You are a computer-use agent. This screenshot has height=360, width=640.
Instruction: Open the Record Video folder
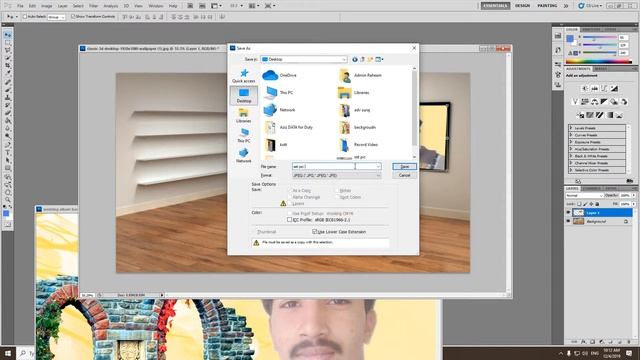(x=358, y=145)
